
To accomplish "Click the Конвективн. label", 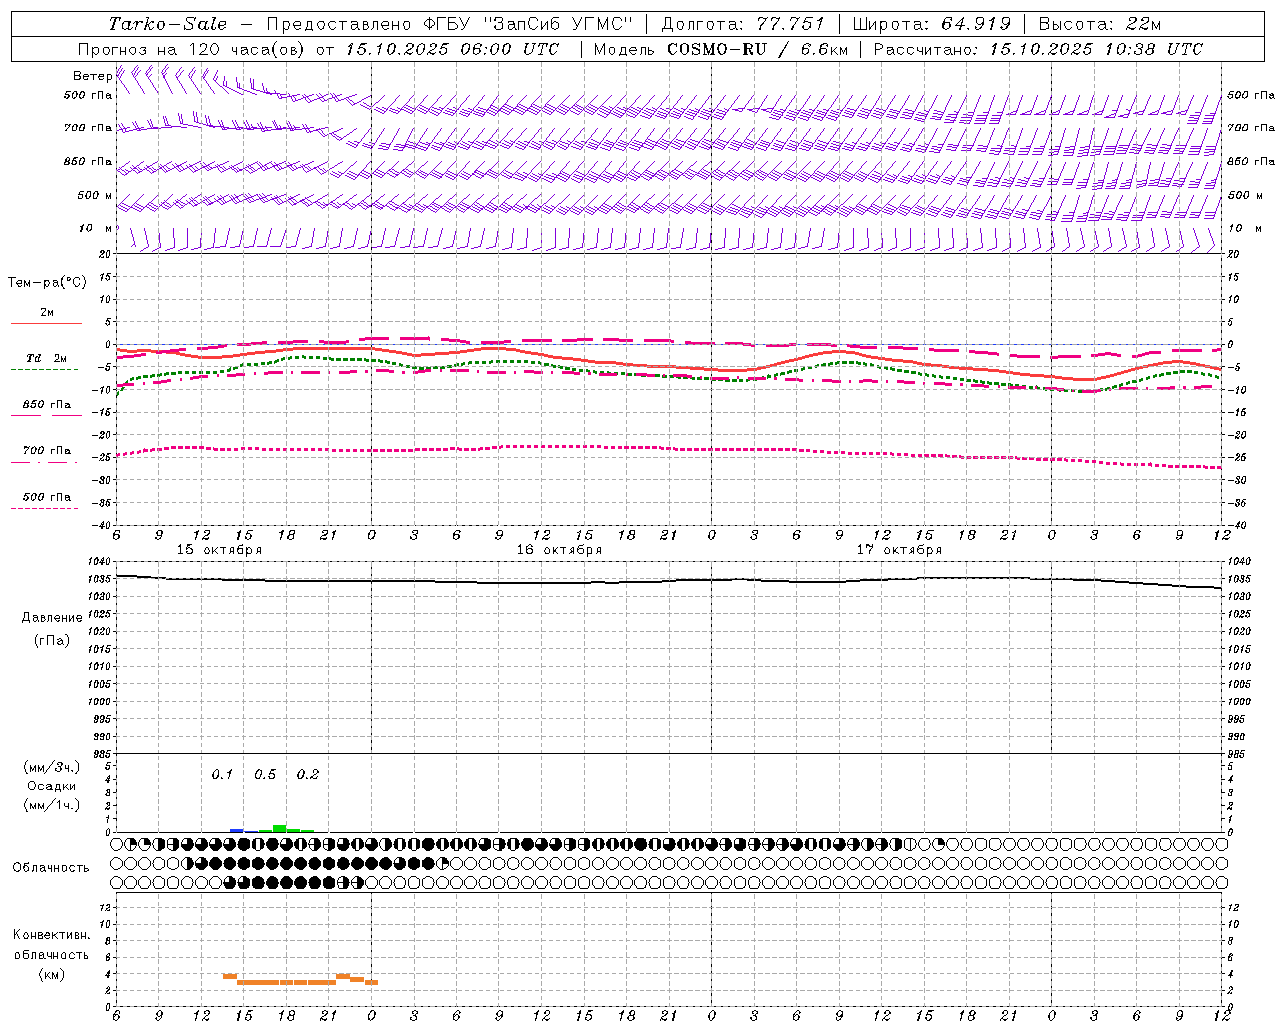I will [x=51, y=935].
